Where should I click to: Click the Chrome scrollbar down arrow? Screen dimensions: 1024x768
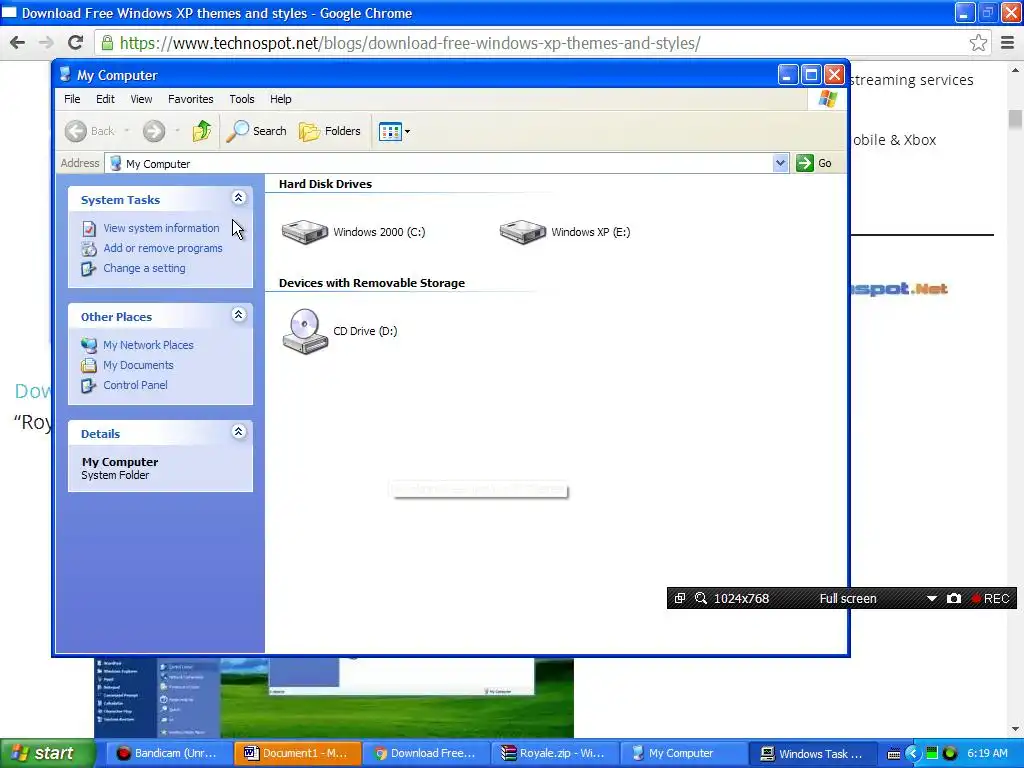tap(1015, 729)
